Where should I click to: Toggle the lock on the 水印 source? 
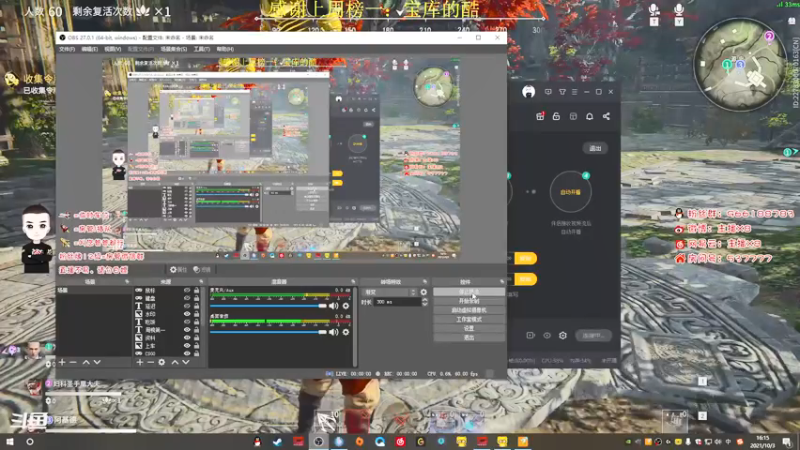point(196,314)
